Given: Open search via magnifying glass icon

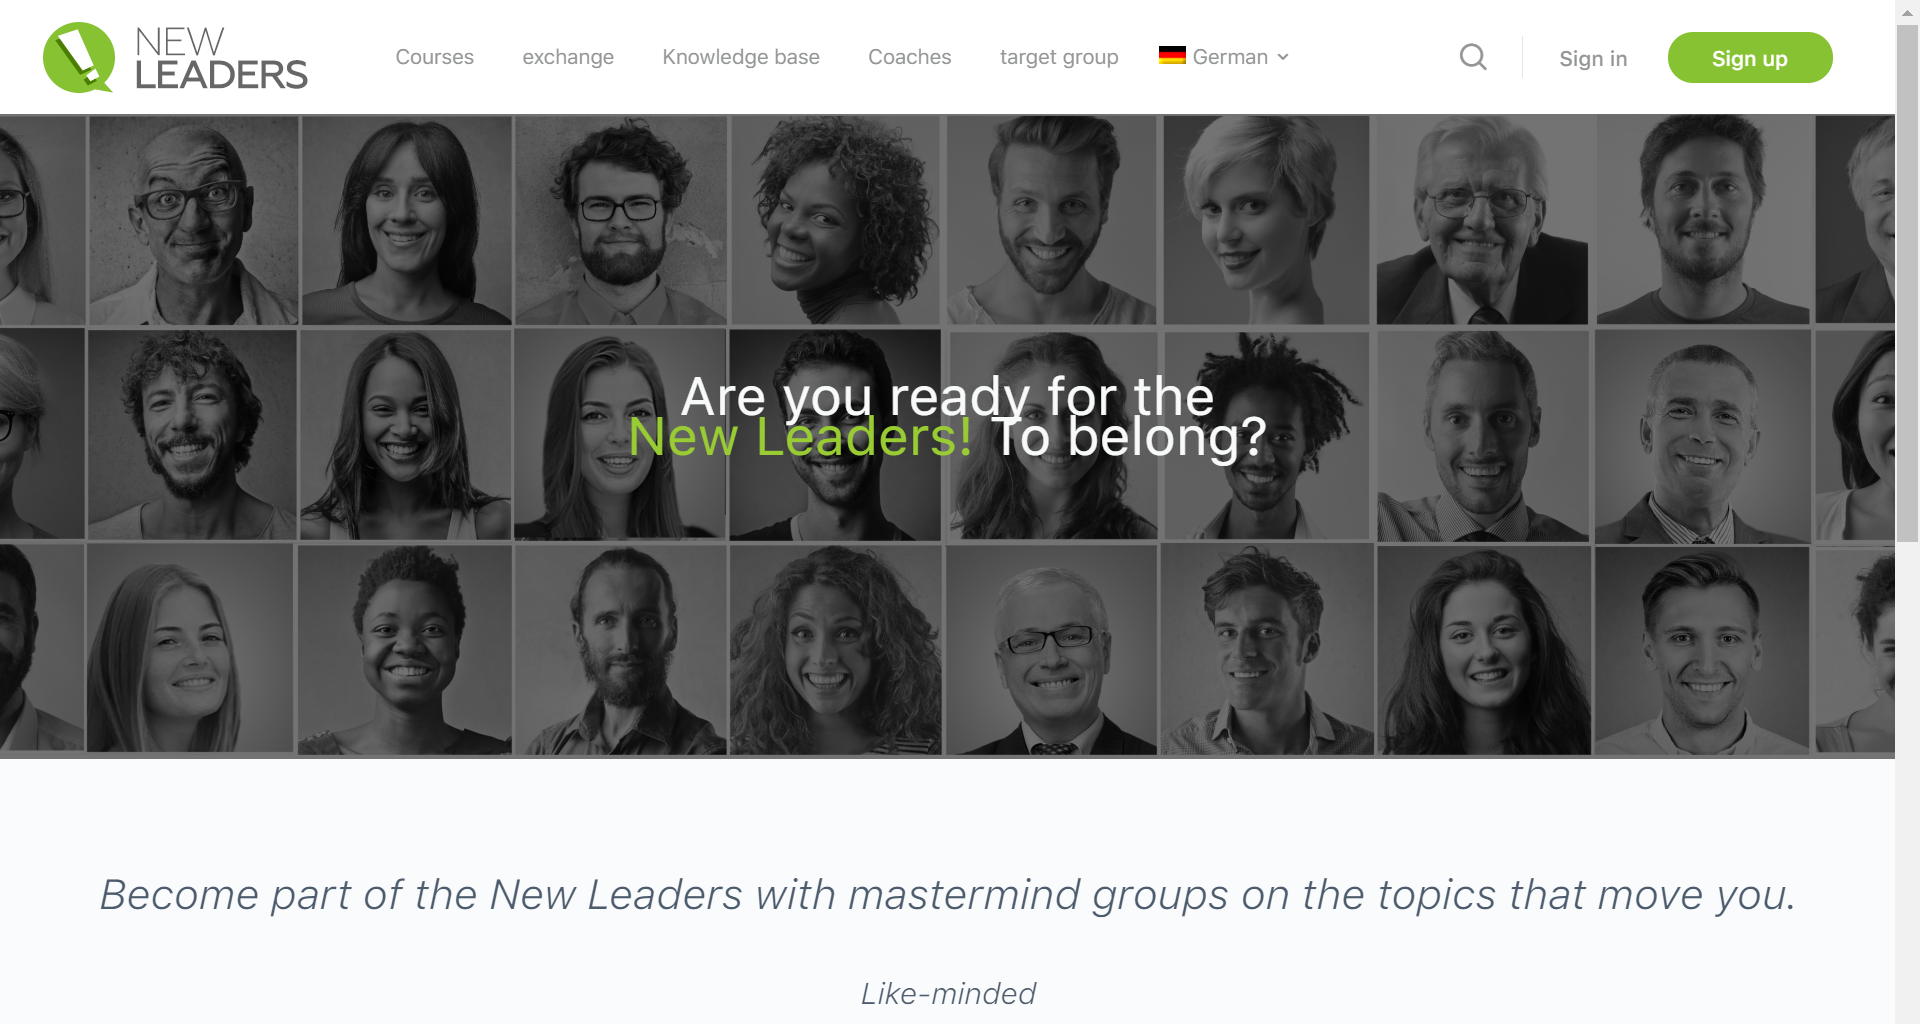Looking at the screenshot, I should click(x=1473, y=57).
